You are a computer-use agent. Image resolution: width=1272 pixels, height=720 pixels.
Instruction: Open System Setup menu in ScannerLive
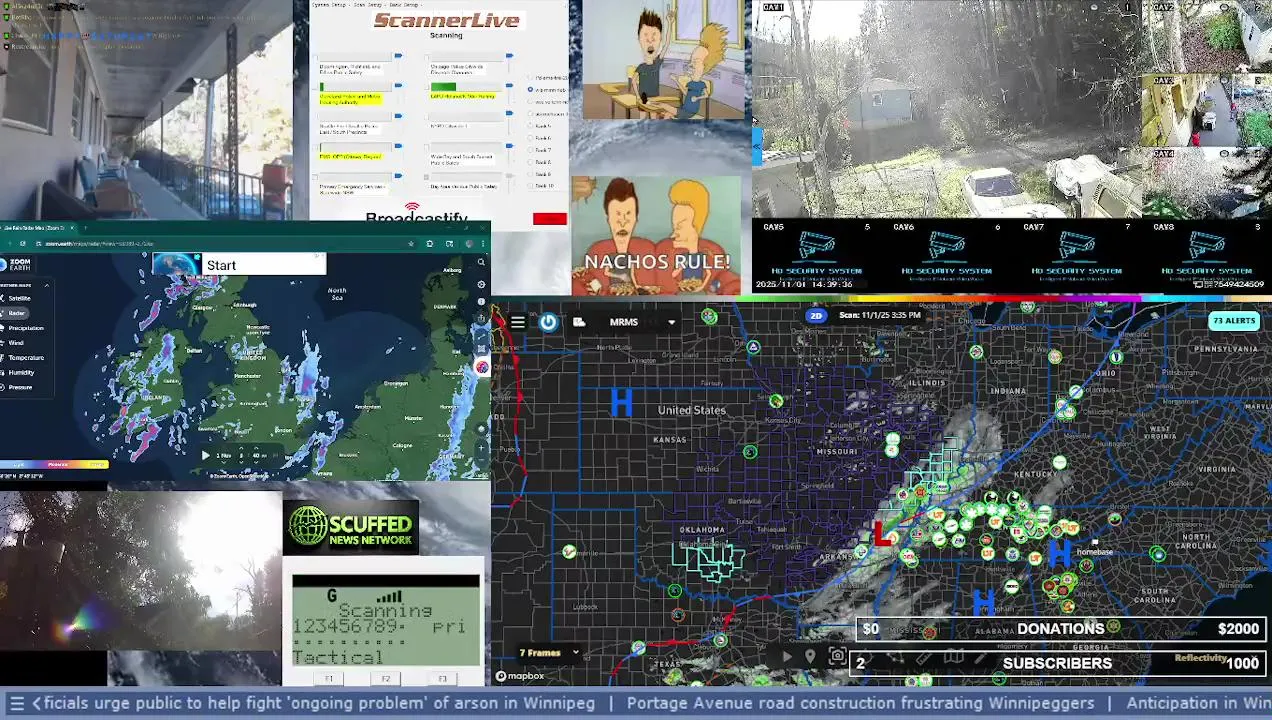click(329, 5)
